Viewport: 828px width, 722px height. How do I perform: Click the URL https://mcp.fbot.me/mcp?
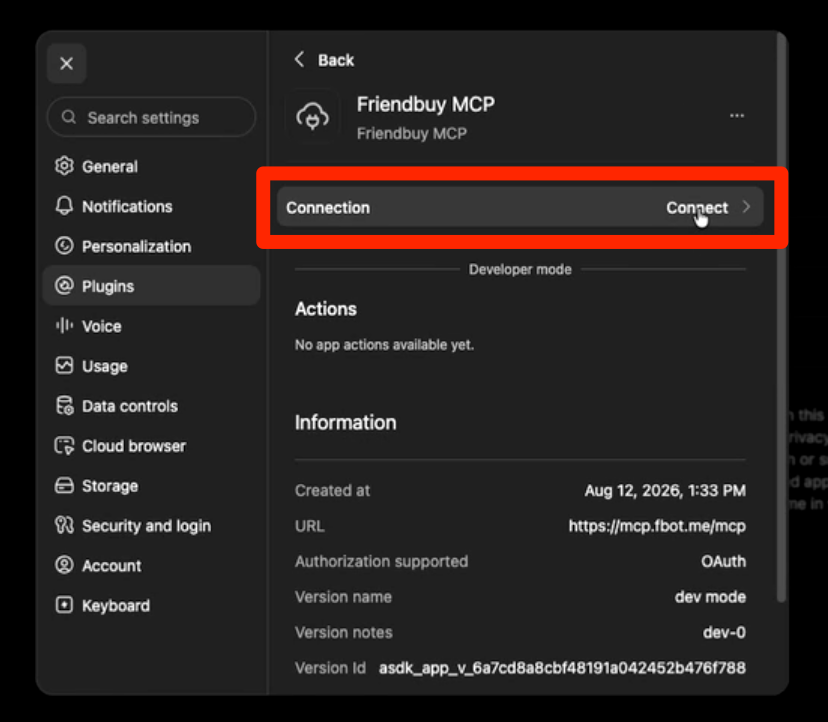tap(657, 526)
